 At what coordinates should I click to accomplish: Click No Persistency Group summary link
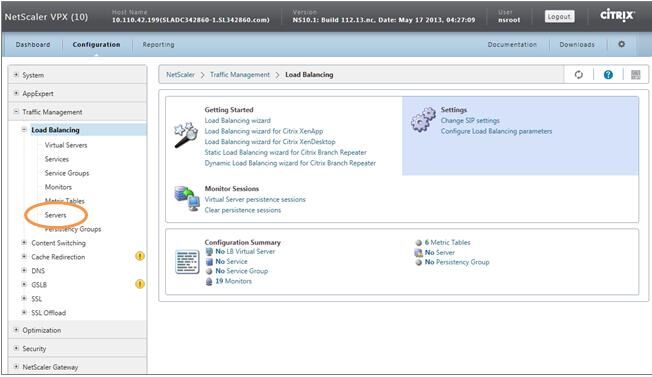point(457,262)
